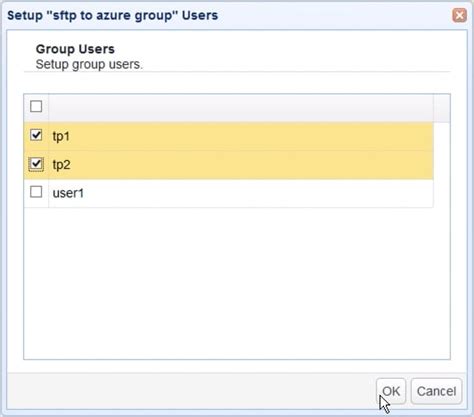
Task: Uncheck the tp1 user checkbox
Action: click(36, 135)
